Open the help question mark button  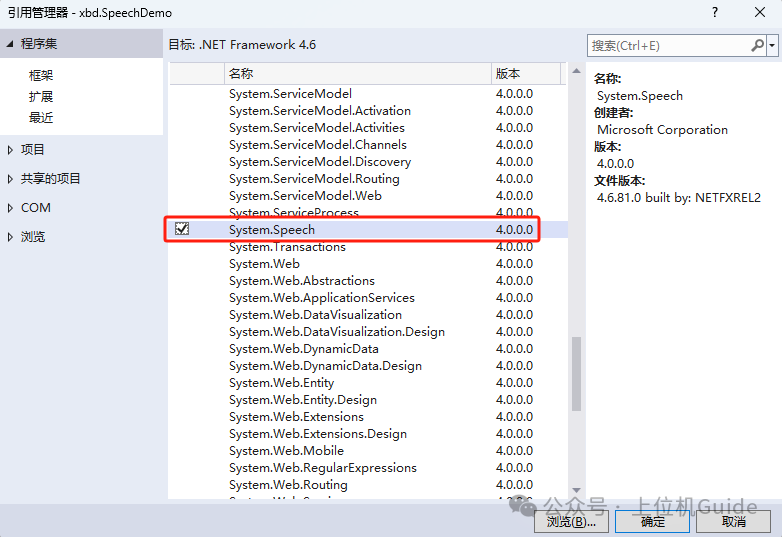pos(714,13)
